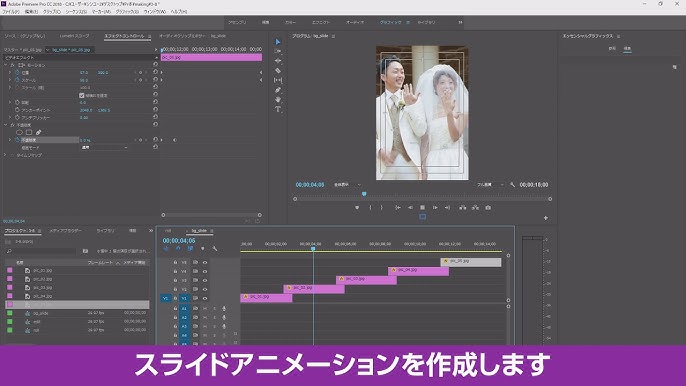Toggle the uniform scale checkbox
This screenshot has height=386, width=686.
click(82, 95)
